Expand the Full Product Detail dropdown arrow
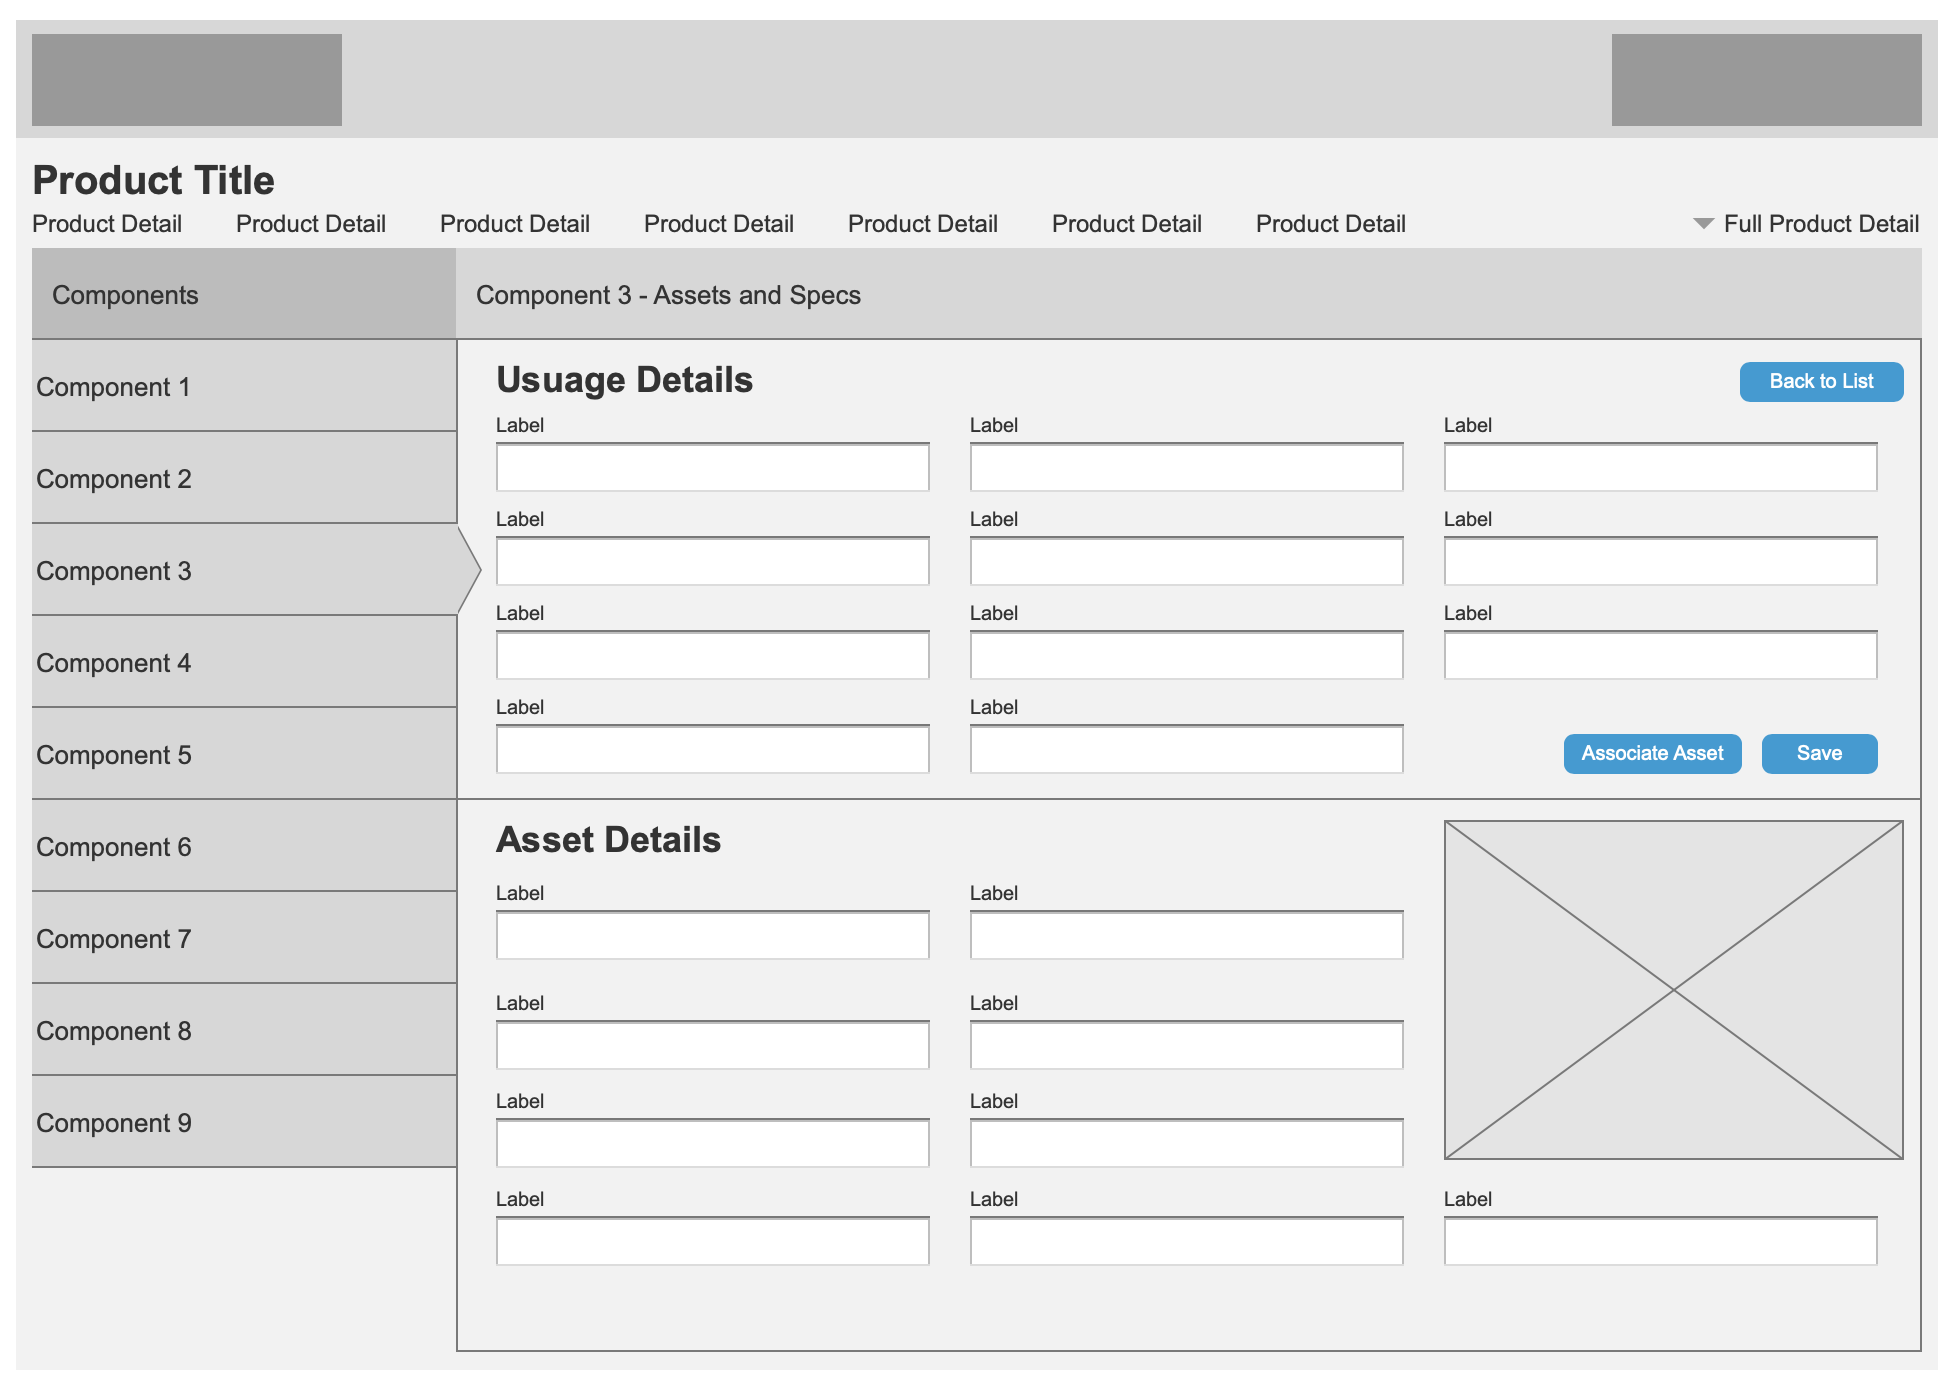 click(x=1703, y=224)
